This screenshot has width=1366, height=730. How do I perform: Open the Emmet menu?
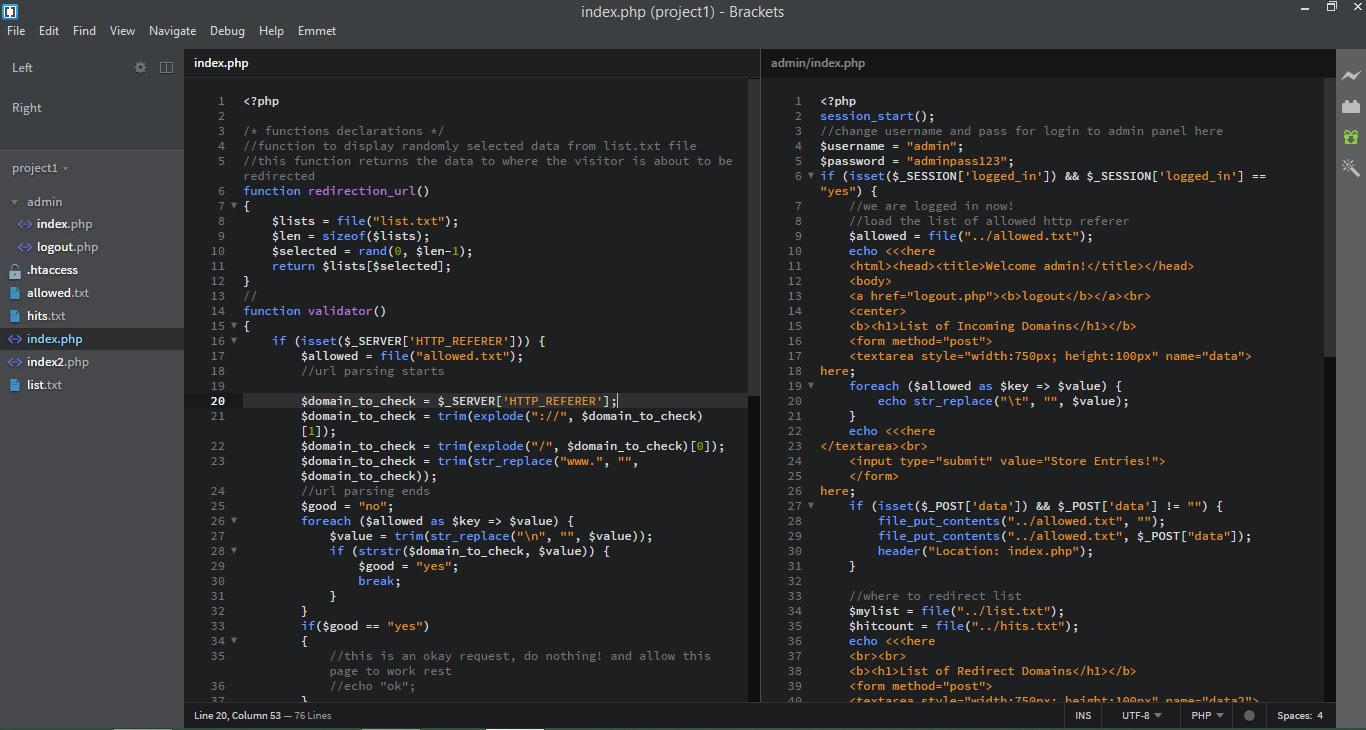(x=316, y=31)
